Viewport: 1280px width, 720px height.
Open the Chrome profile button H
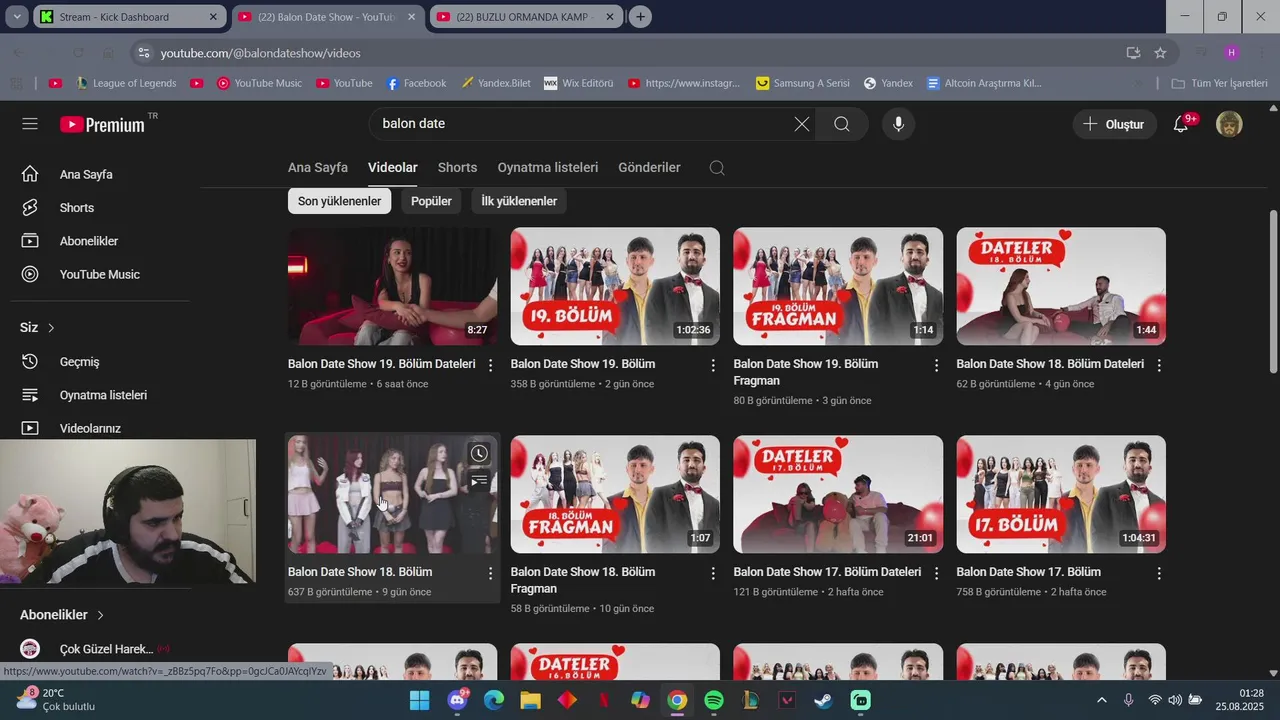point(1231,53)
